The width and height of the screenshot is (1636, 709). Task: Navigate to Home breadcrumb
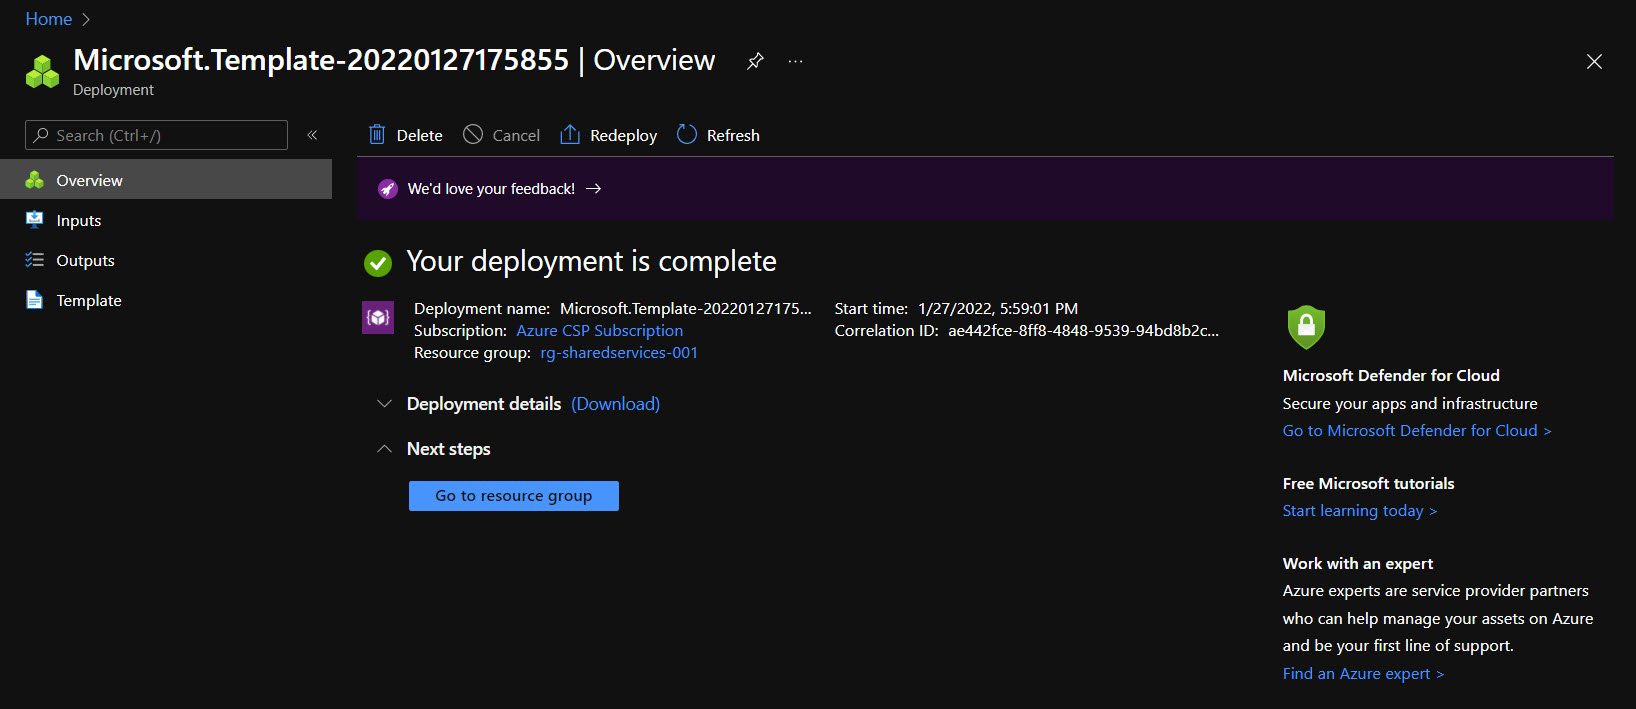(x=48, y=19)
